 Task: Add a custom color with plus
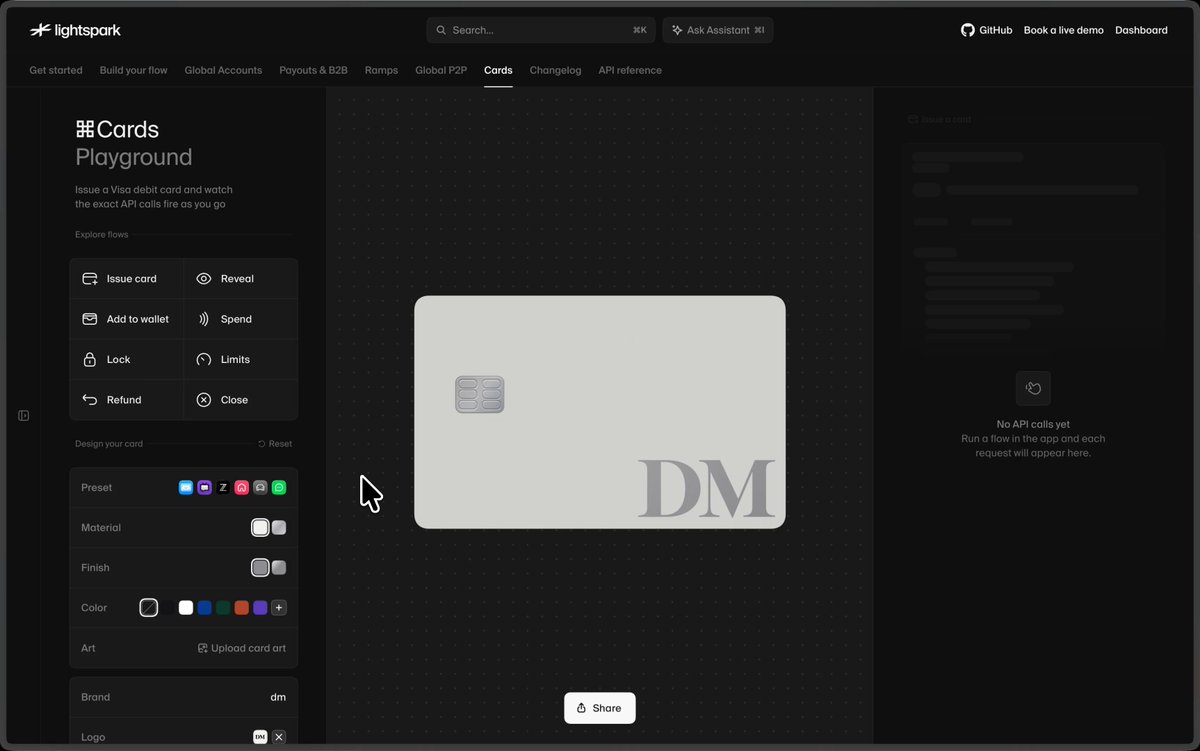(279, 607)
